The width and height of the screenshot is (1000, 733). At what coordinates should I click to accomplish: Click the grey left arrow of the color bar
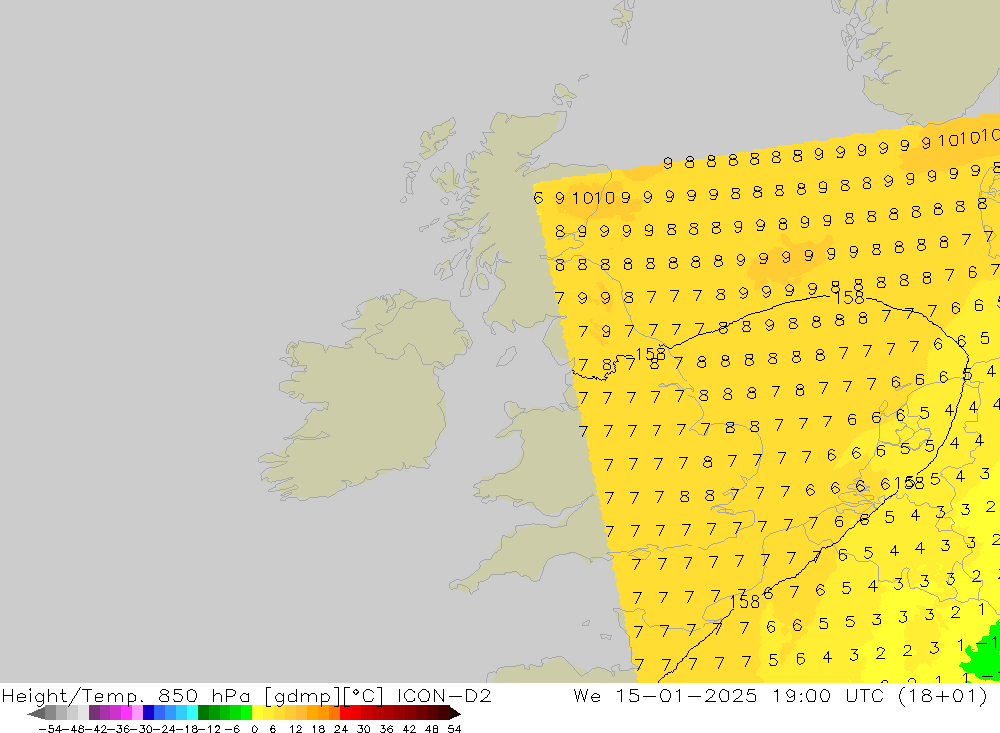tap(36, 713)
